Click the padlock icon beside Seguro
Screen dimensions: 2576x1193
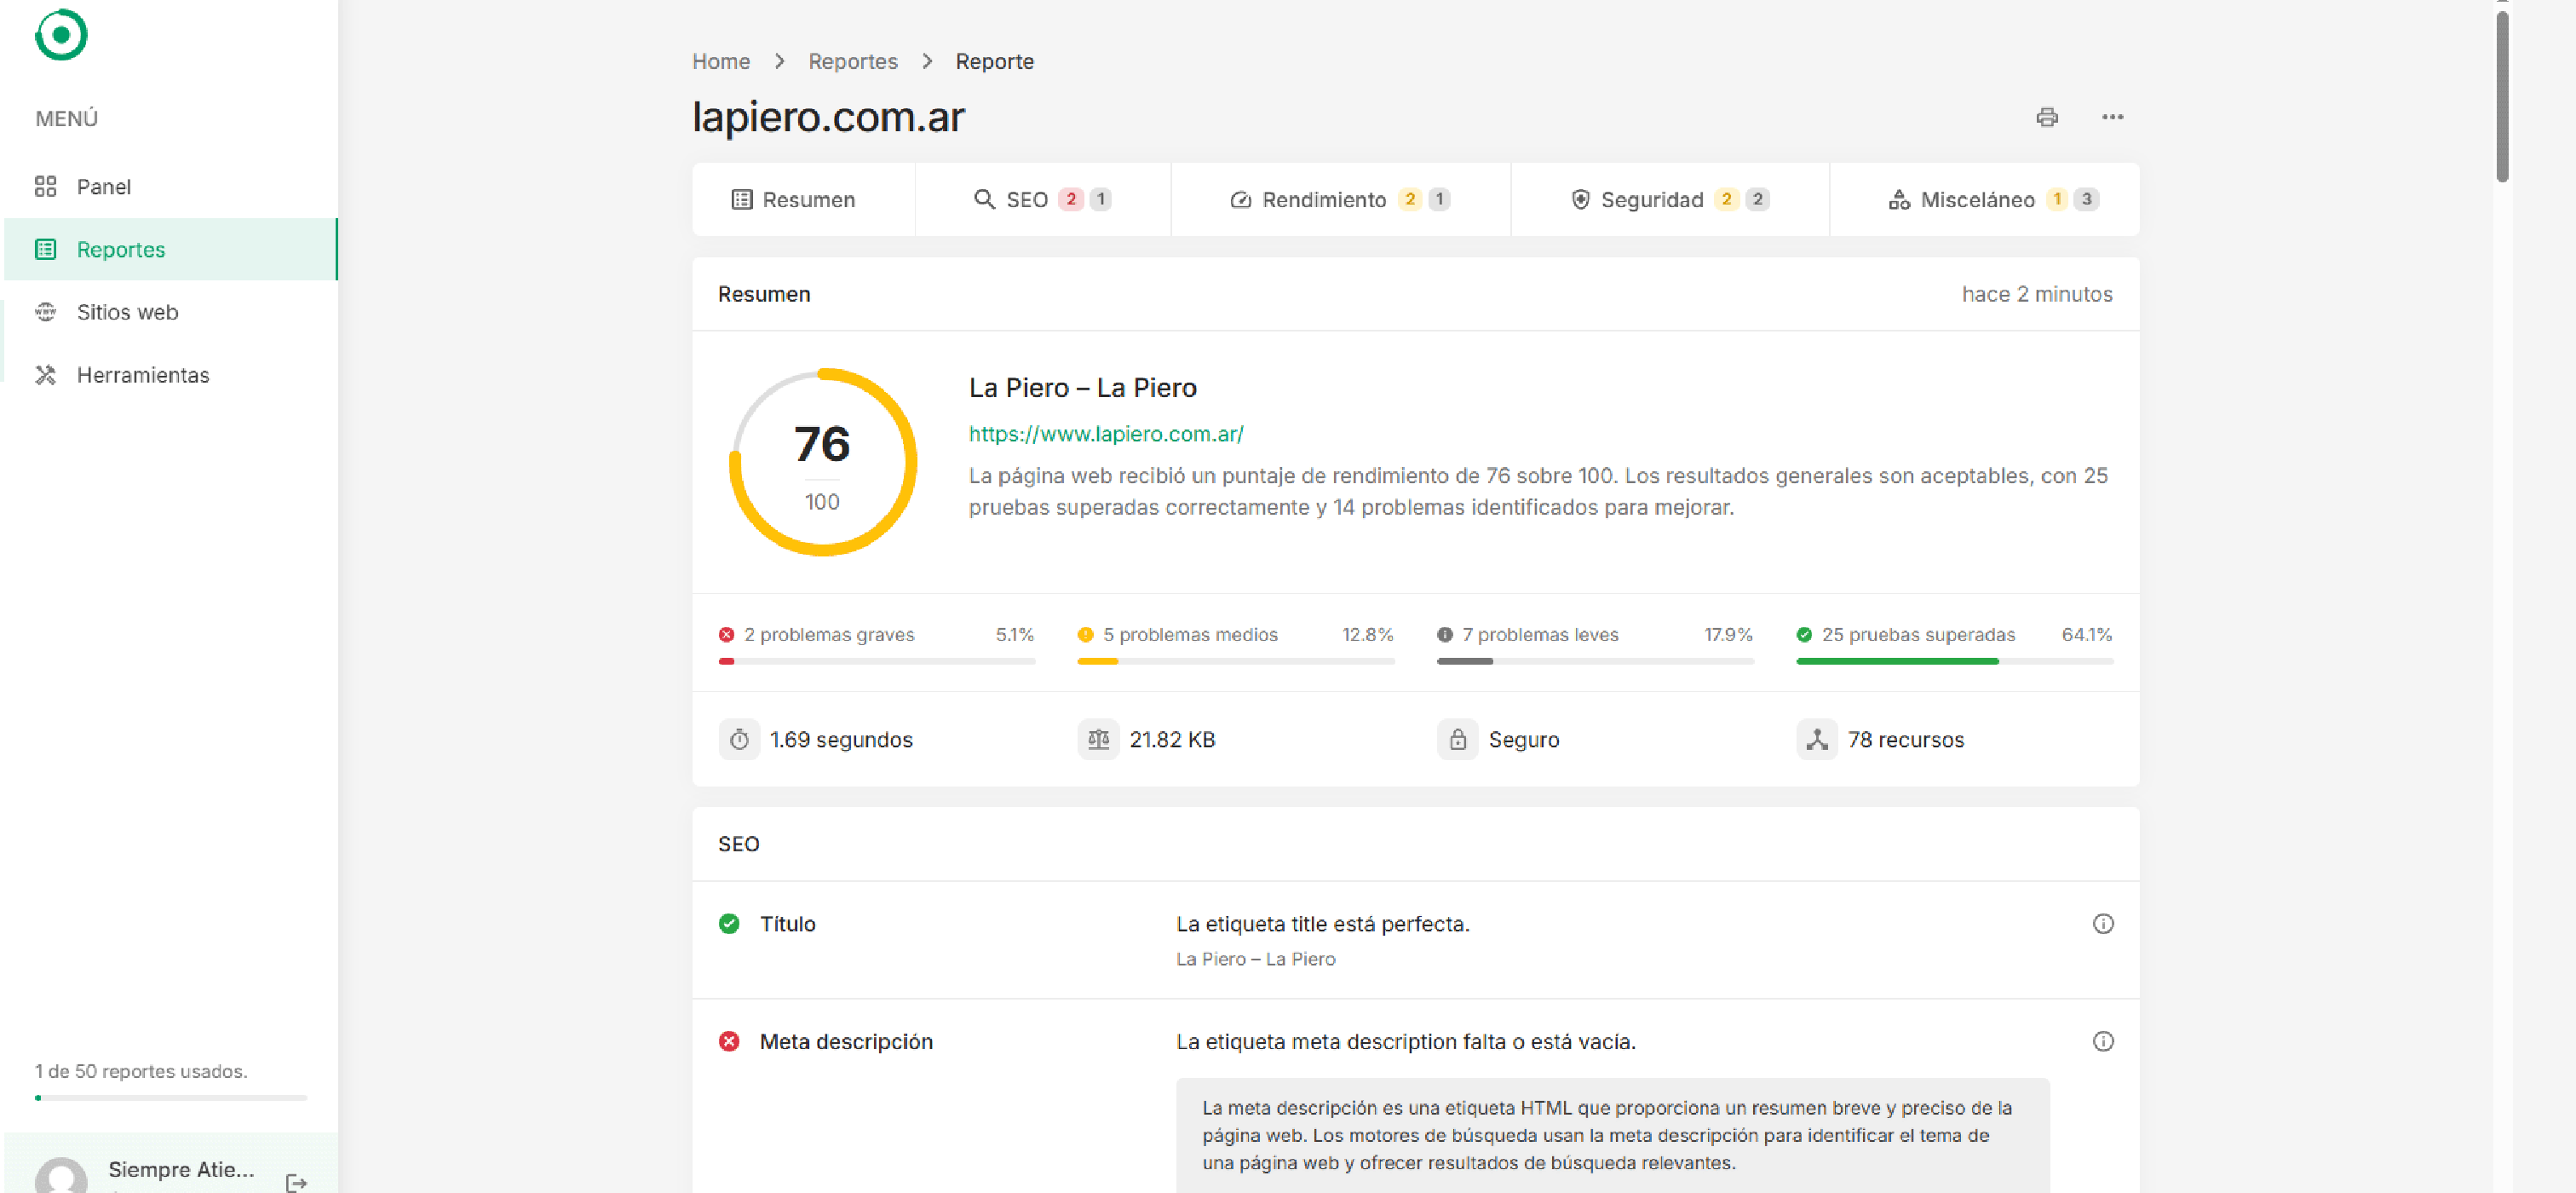coord(1457,740)
